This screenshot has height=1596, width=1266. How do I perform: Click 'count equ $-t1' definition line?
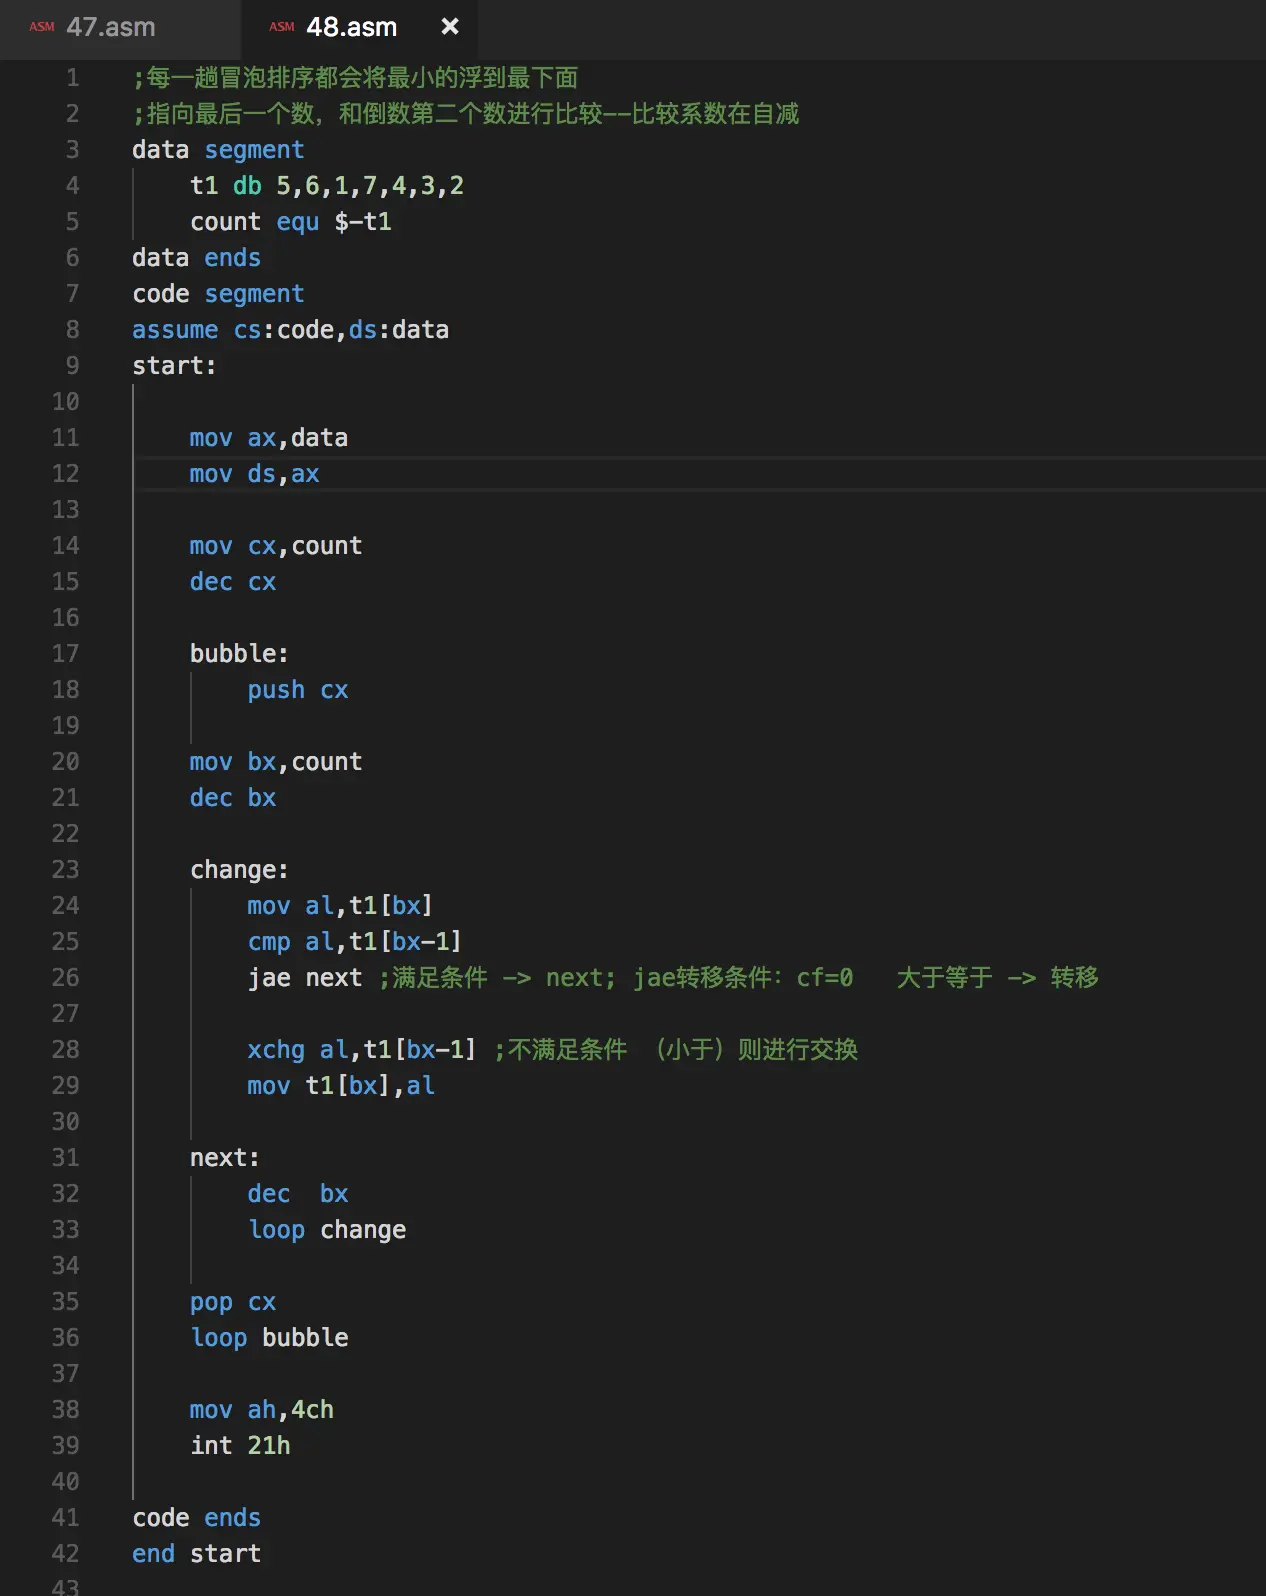click(291, 222)
